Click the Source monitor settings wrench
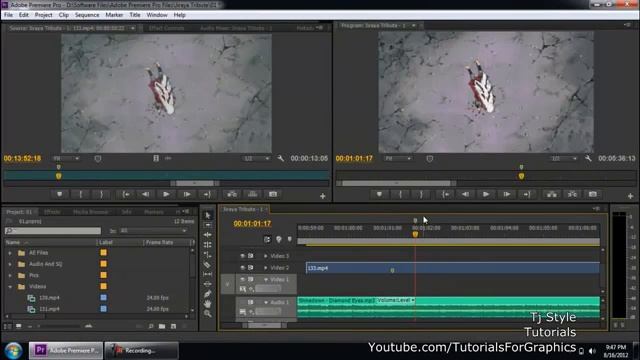The image size is (640, 360). point(280,158)
